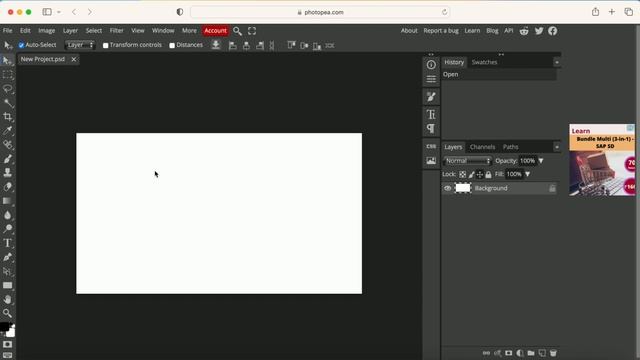Viewport: 640px width, 360px height.
Task: Select the Hand tool
Action: 7,299
